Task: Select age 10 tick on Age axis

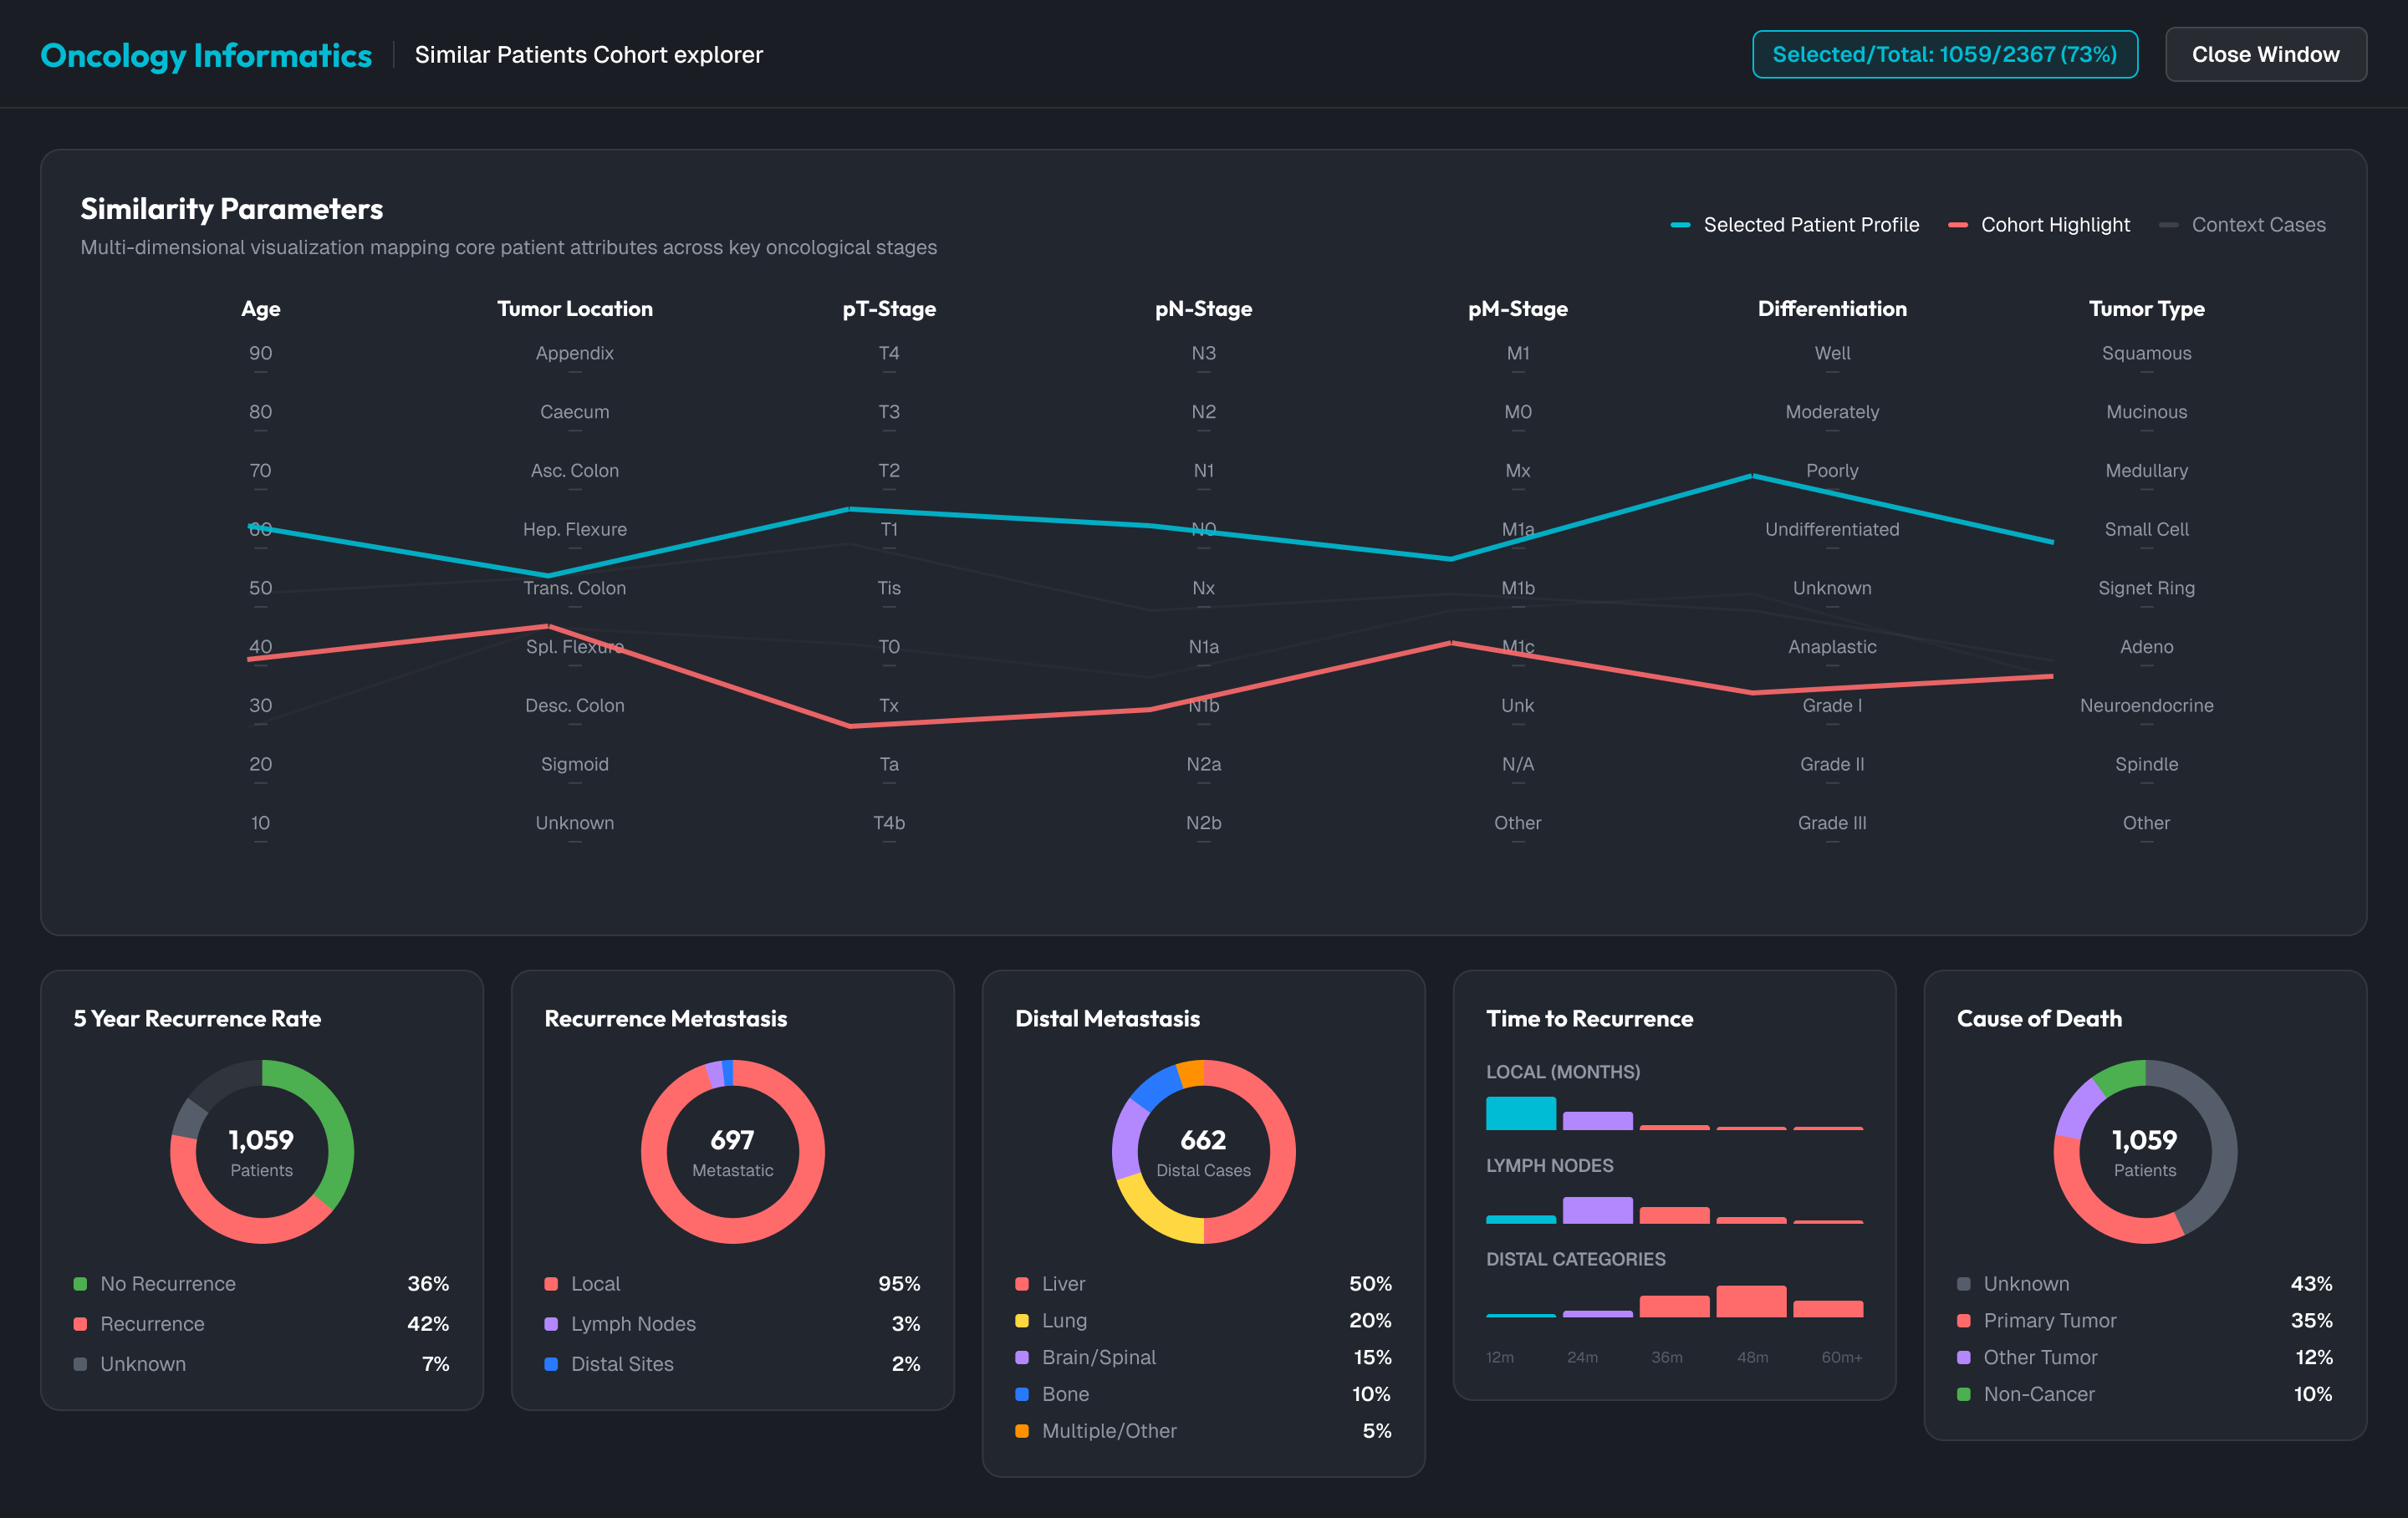Action: pyautogui.click(x=261, y=823)
